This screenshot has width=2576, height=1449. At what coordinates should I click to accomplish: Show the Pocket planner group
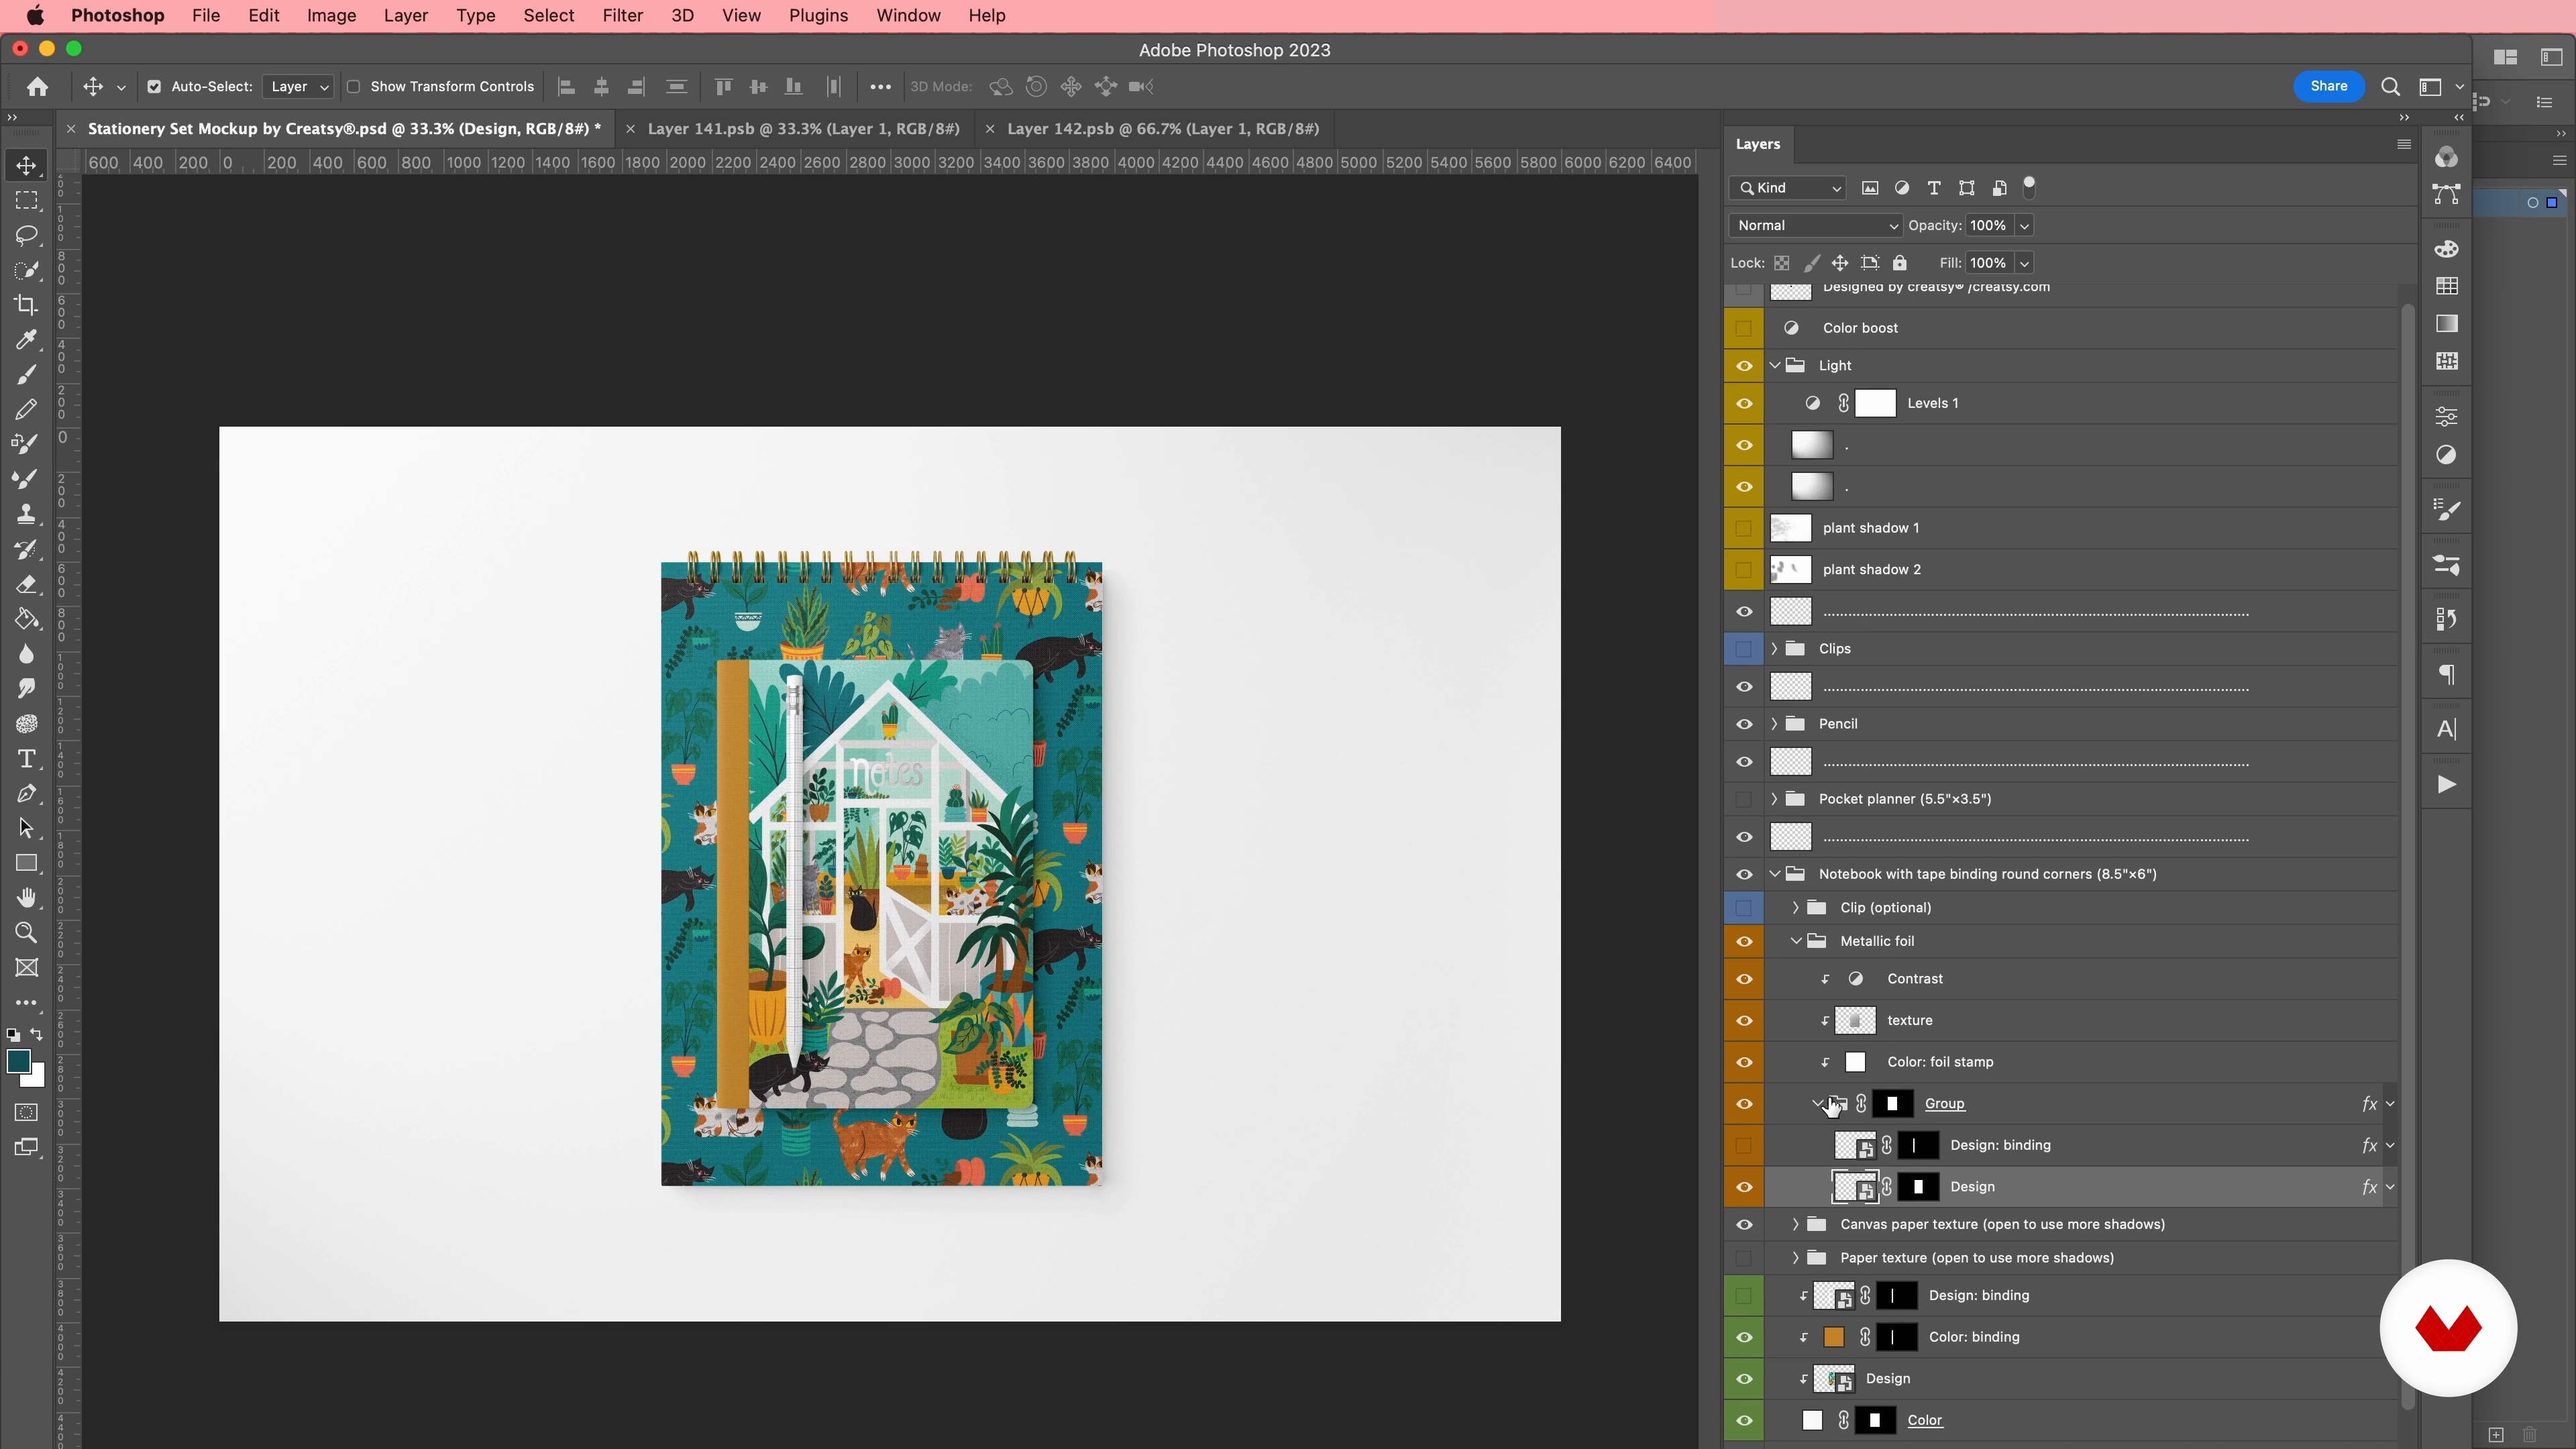point(1745,799)
